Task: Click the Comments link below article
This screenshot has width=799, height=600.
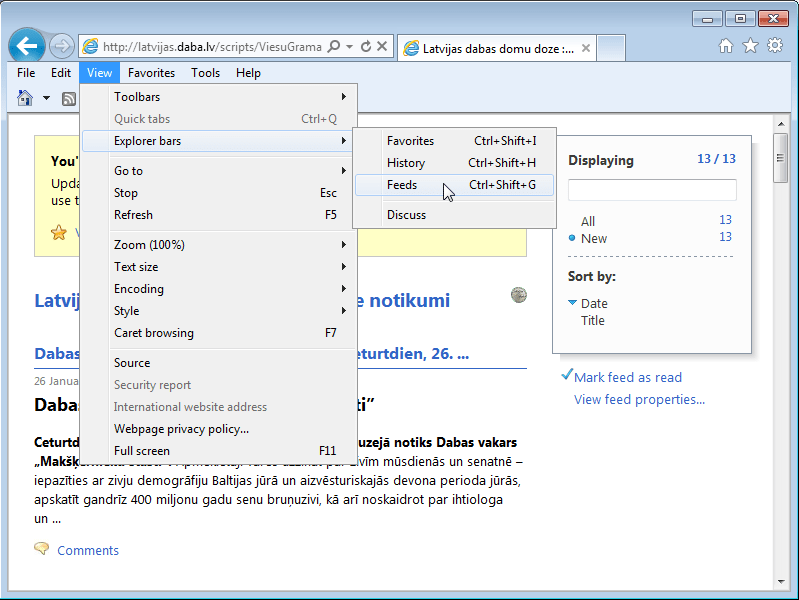Action: pos(88,551)
